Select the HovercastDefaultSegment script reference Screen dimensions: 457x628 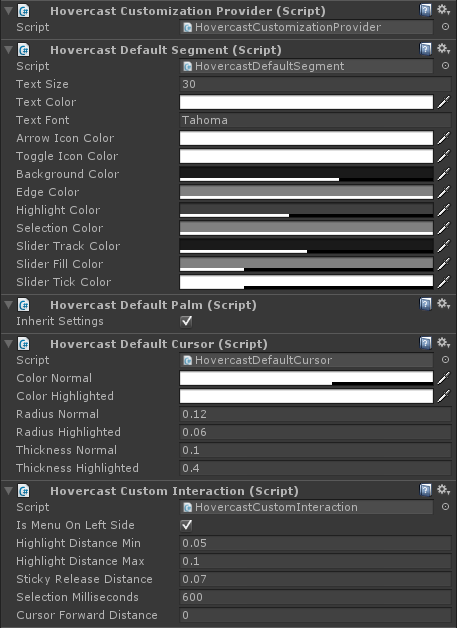click(x=306, y=66)
